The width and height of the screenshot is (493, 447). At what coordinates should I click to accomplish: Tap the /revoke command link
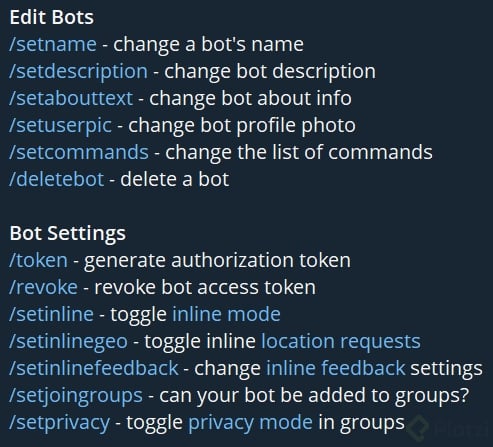43,287
